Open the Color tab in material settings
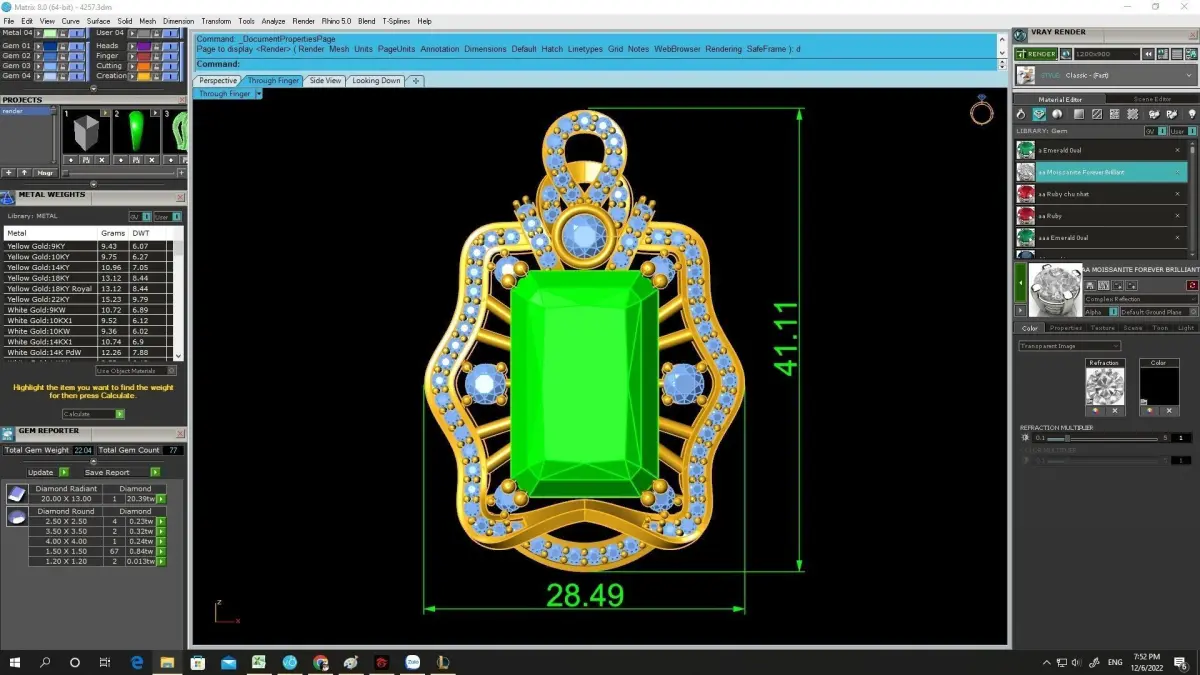This screenshot has width=1200, height=675. coord(1029,328)
